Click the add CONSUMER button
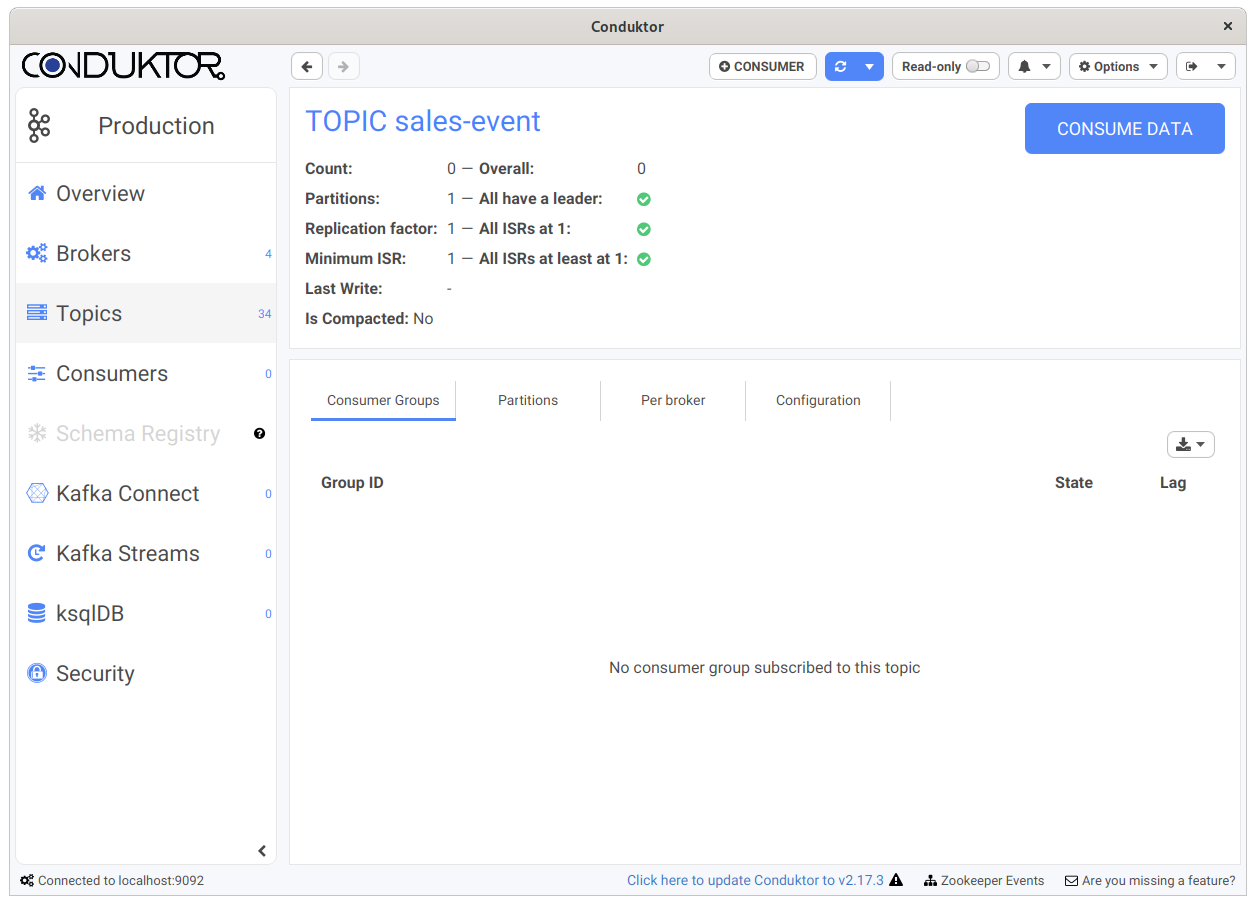Screen dimensions: 1256x905 tap(763, 67)
